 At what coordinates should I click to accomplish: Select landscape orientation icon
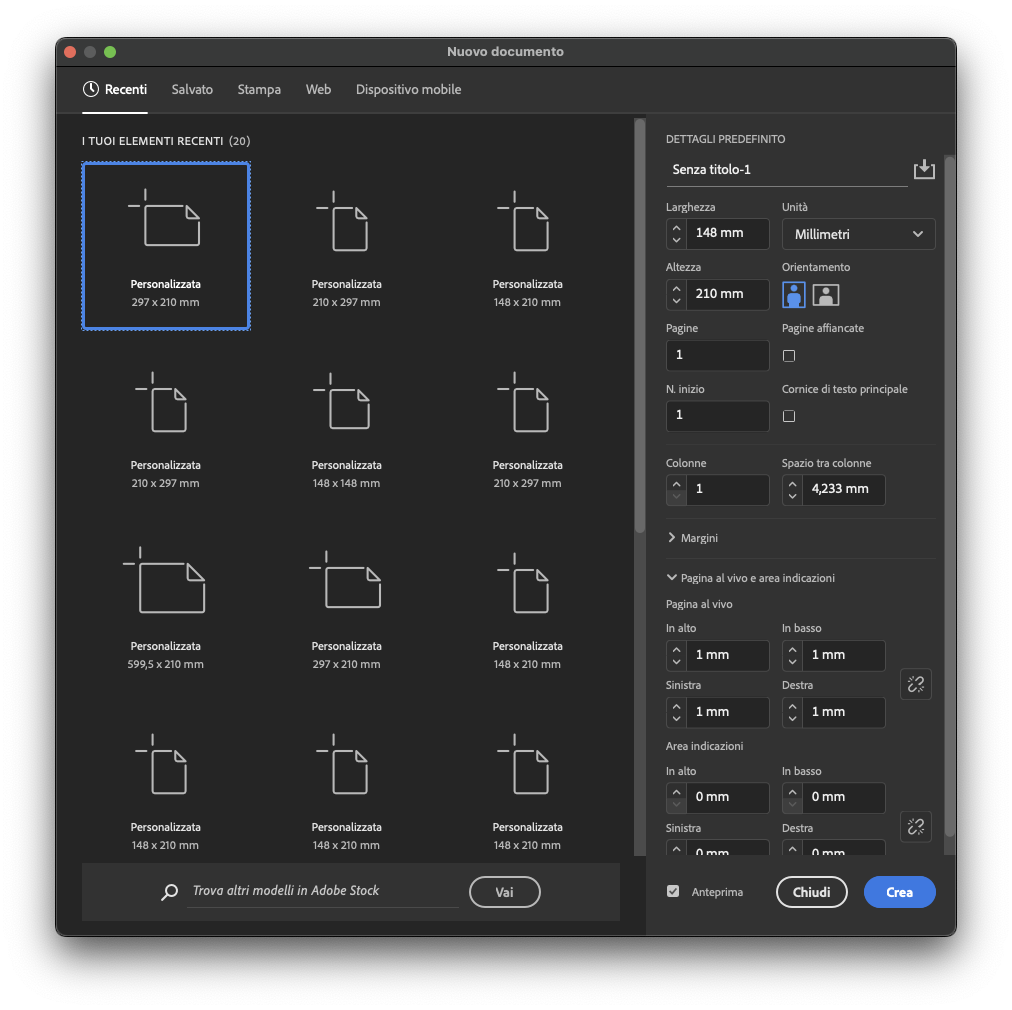(825, 294)
